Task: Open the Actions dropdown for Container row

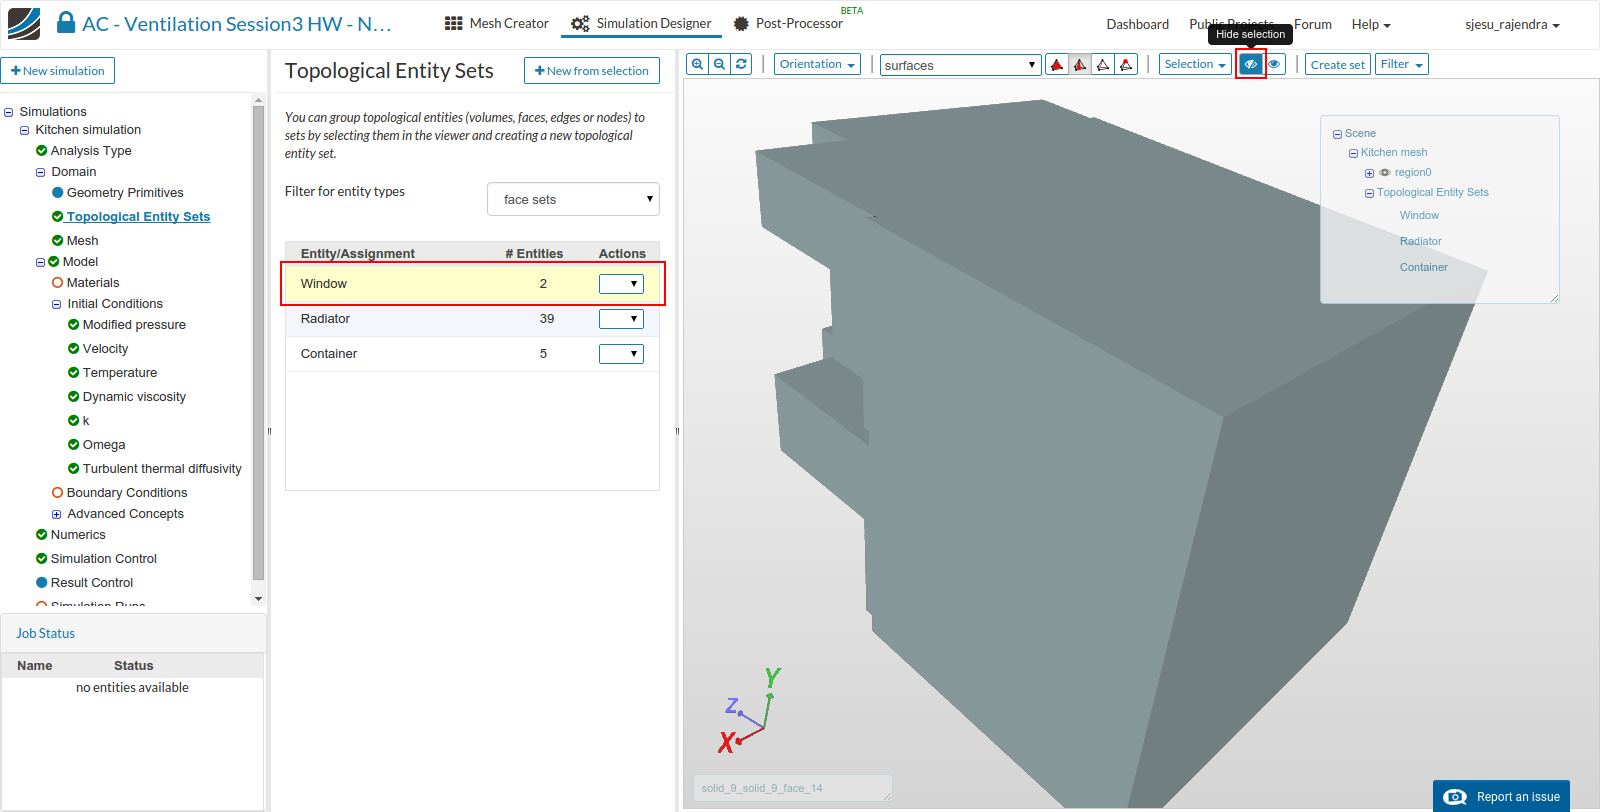Action: tap(621, 354)
